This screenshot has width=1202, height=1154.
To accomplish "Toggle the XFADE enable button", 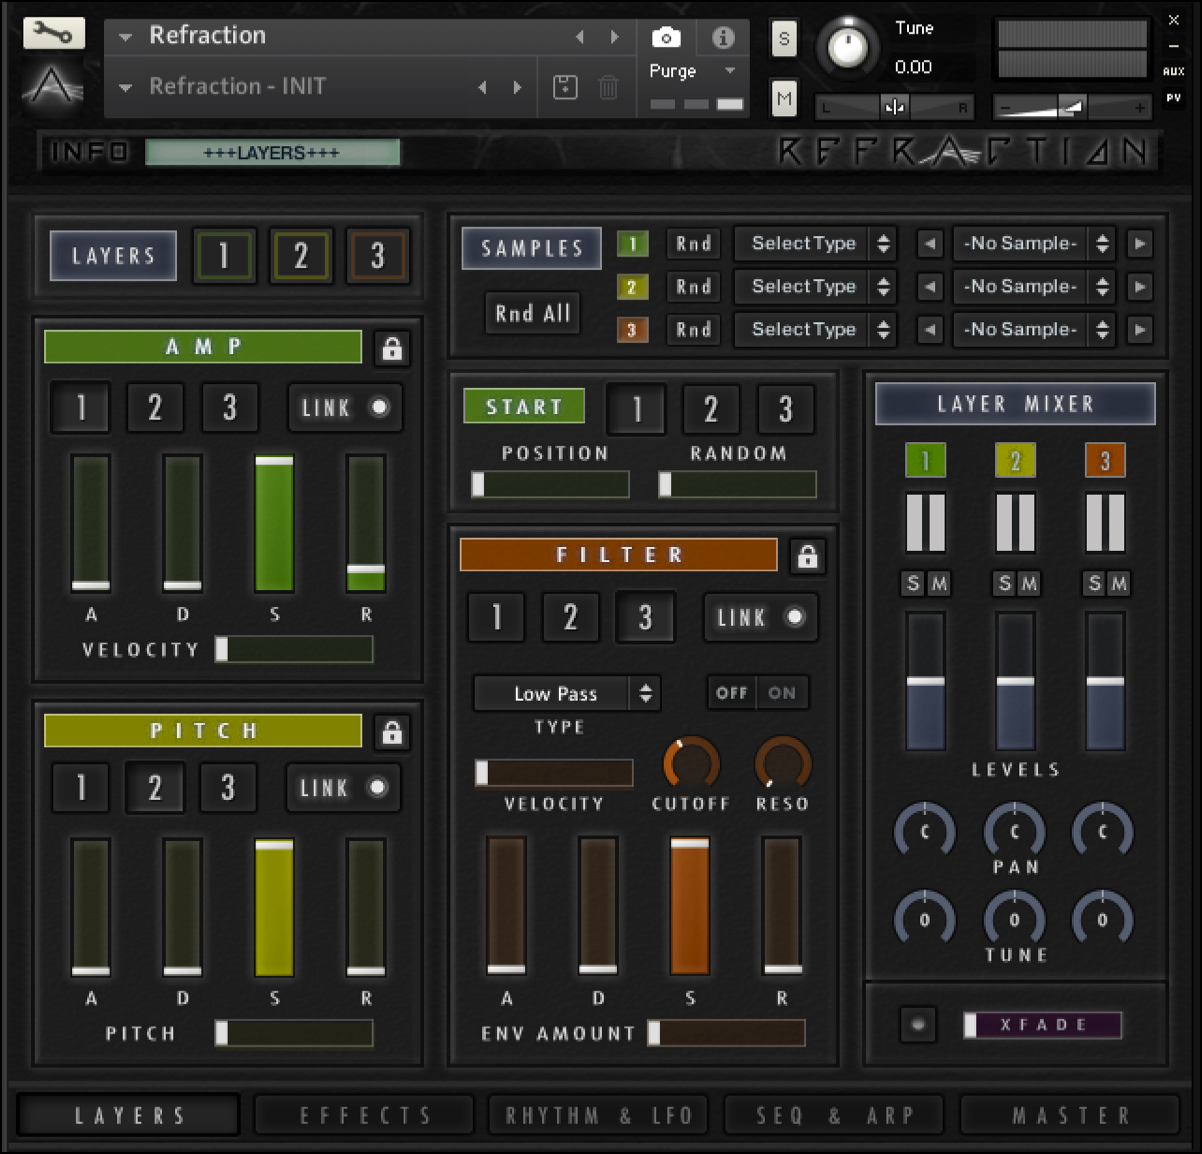I will click(x=918, y=1024).
